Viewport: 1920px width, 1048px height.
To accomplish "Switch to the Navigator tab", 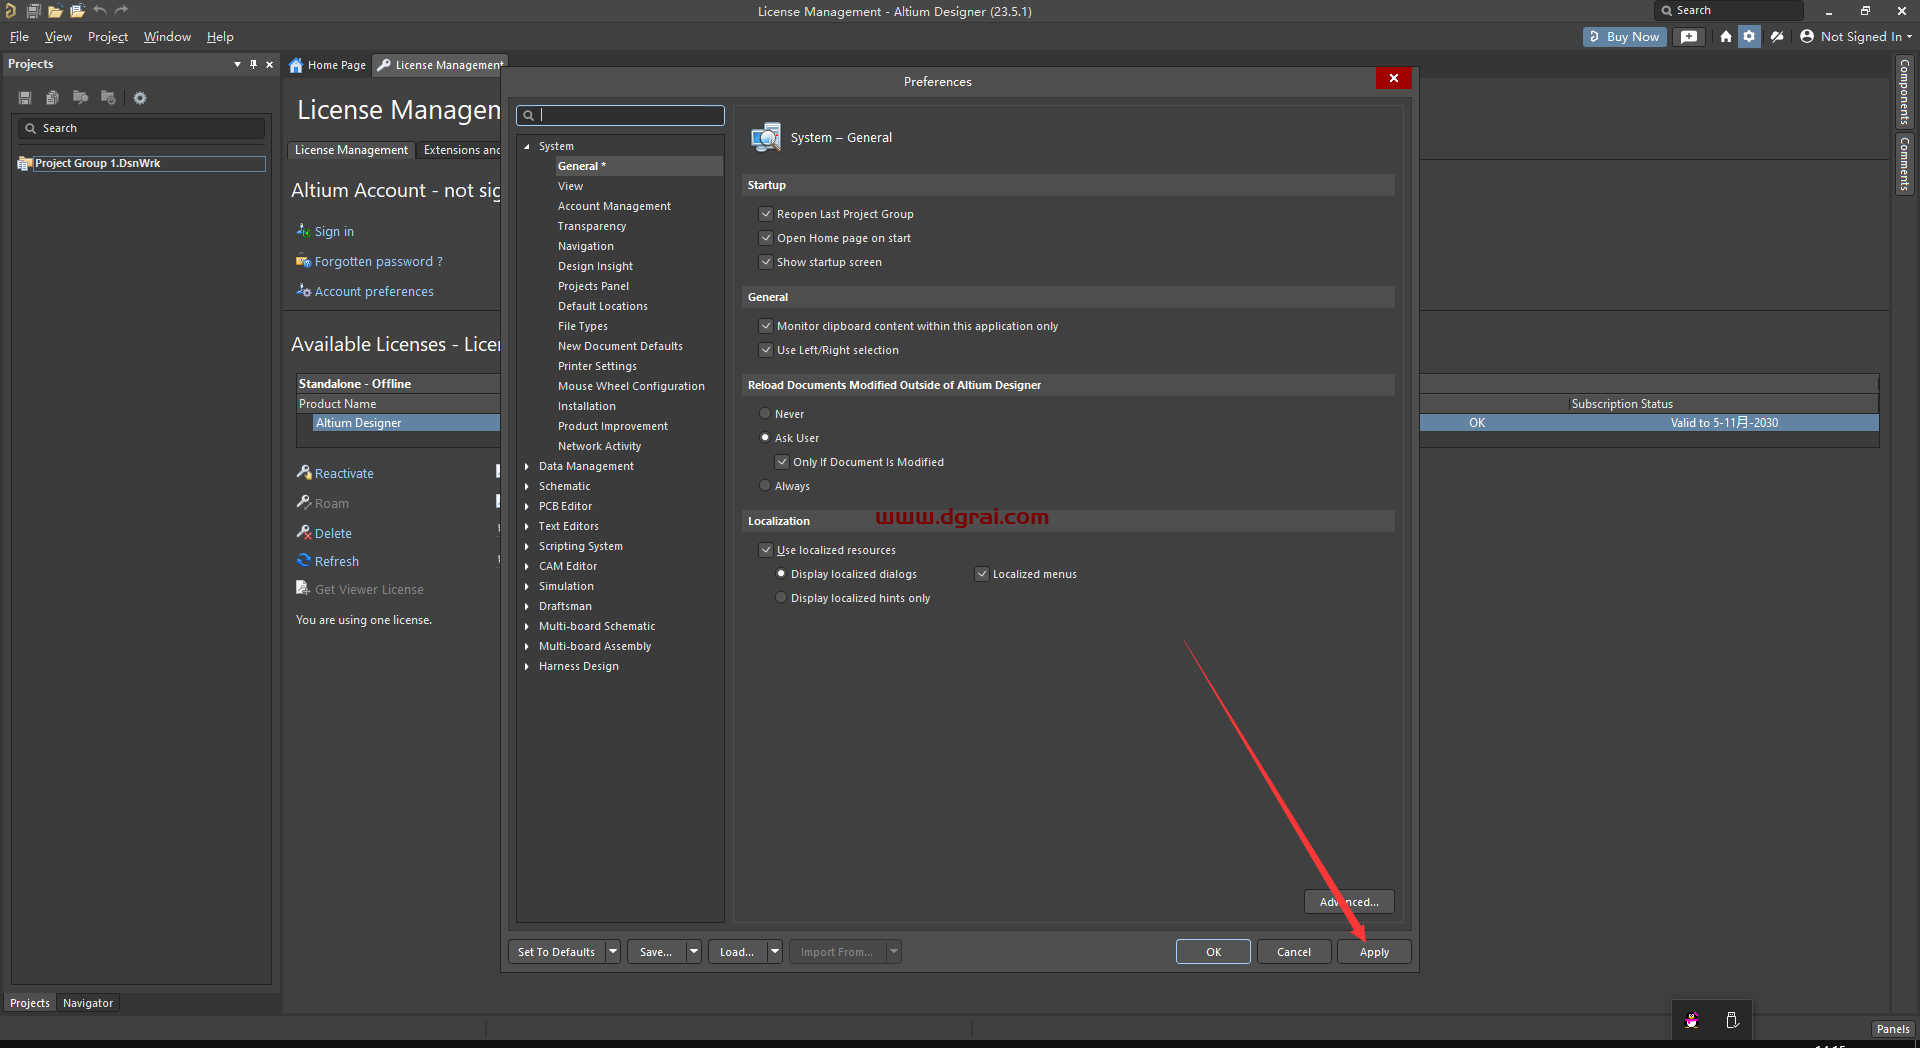I will [88, 1003].
